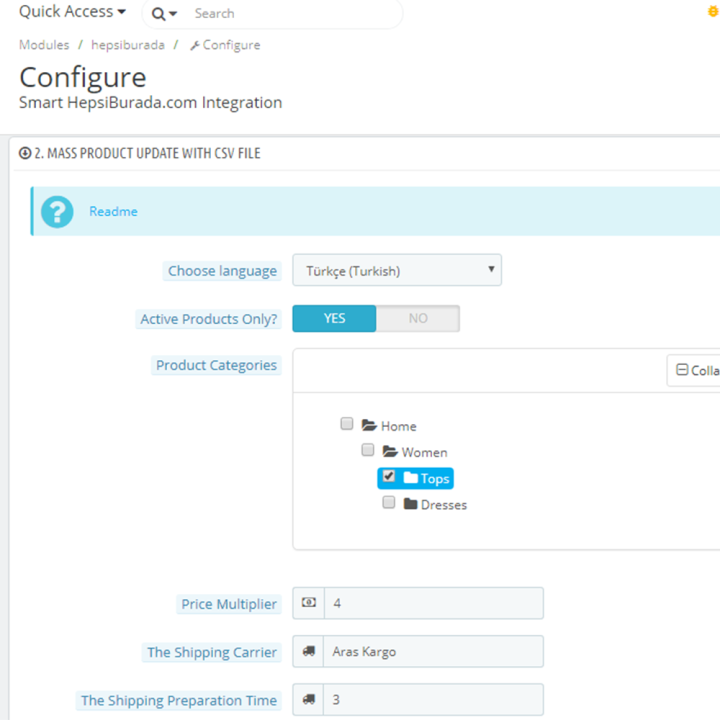Screen dimensions: 720x720
Task: Click the The Shipping Carrier label
Action: pos(212,652)
